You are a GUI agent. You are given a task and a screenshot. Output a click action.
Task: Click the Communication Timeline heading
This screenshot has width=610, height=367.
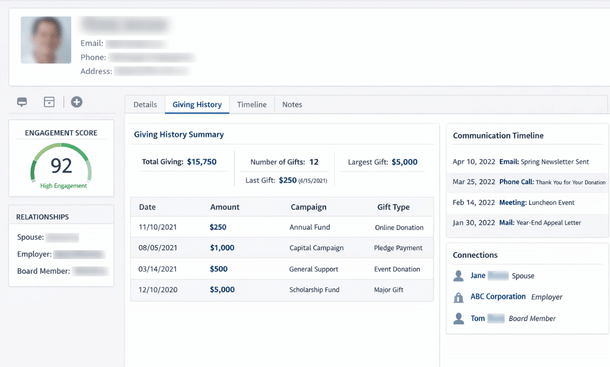(x=498, y=136)
